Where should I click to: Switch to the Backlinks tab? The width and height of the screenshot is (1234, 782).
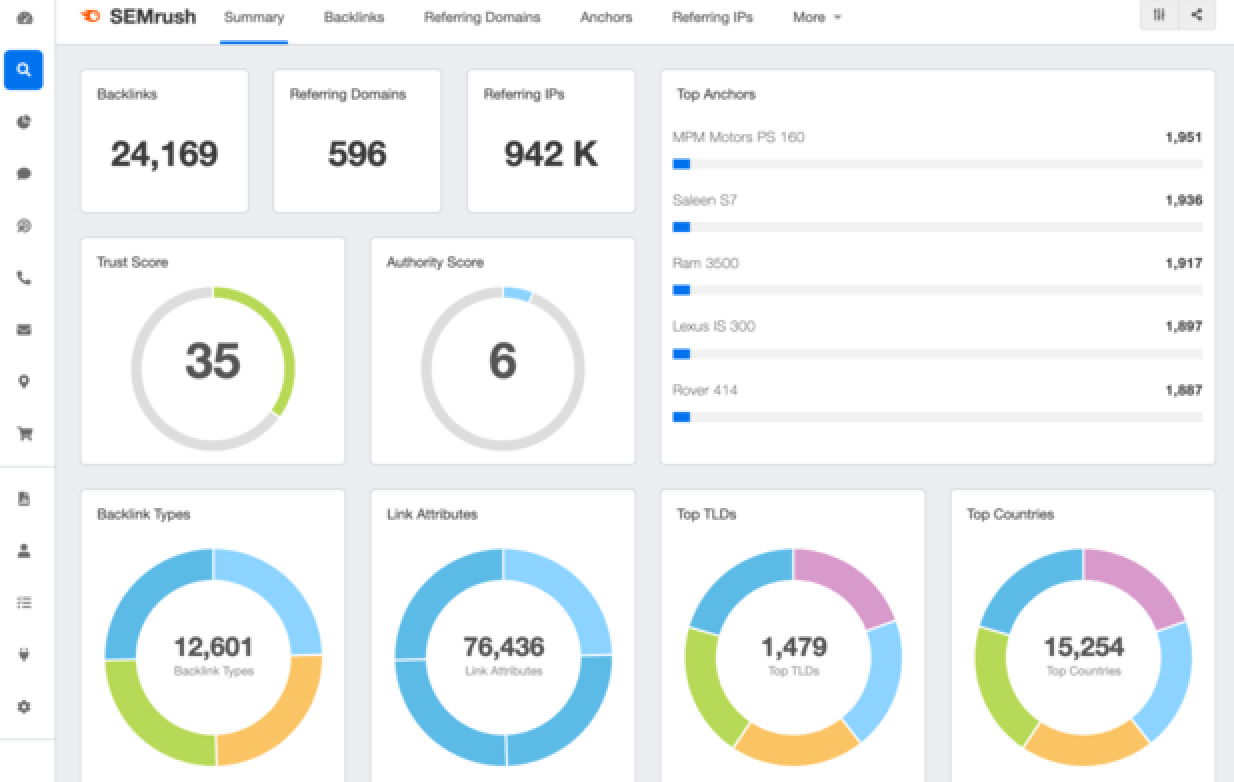pos(353,17)
